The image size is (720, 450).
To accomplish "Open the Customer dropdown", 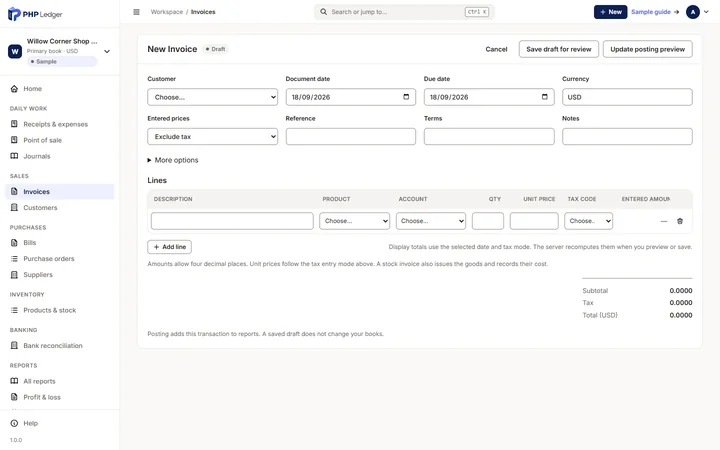I will [213, 97].
